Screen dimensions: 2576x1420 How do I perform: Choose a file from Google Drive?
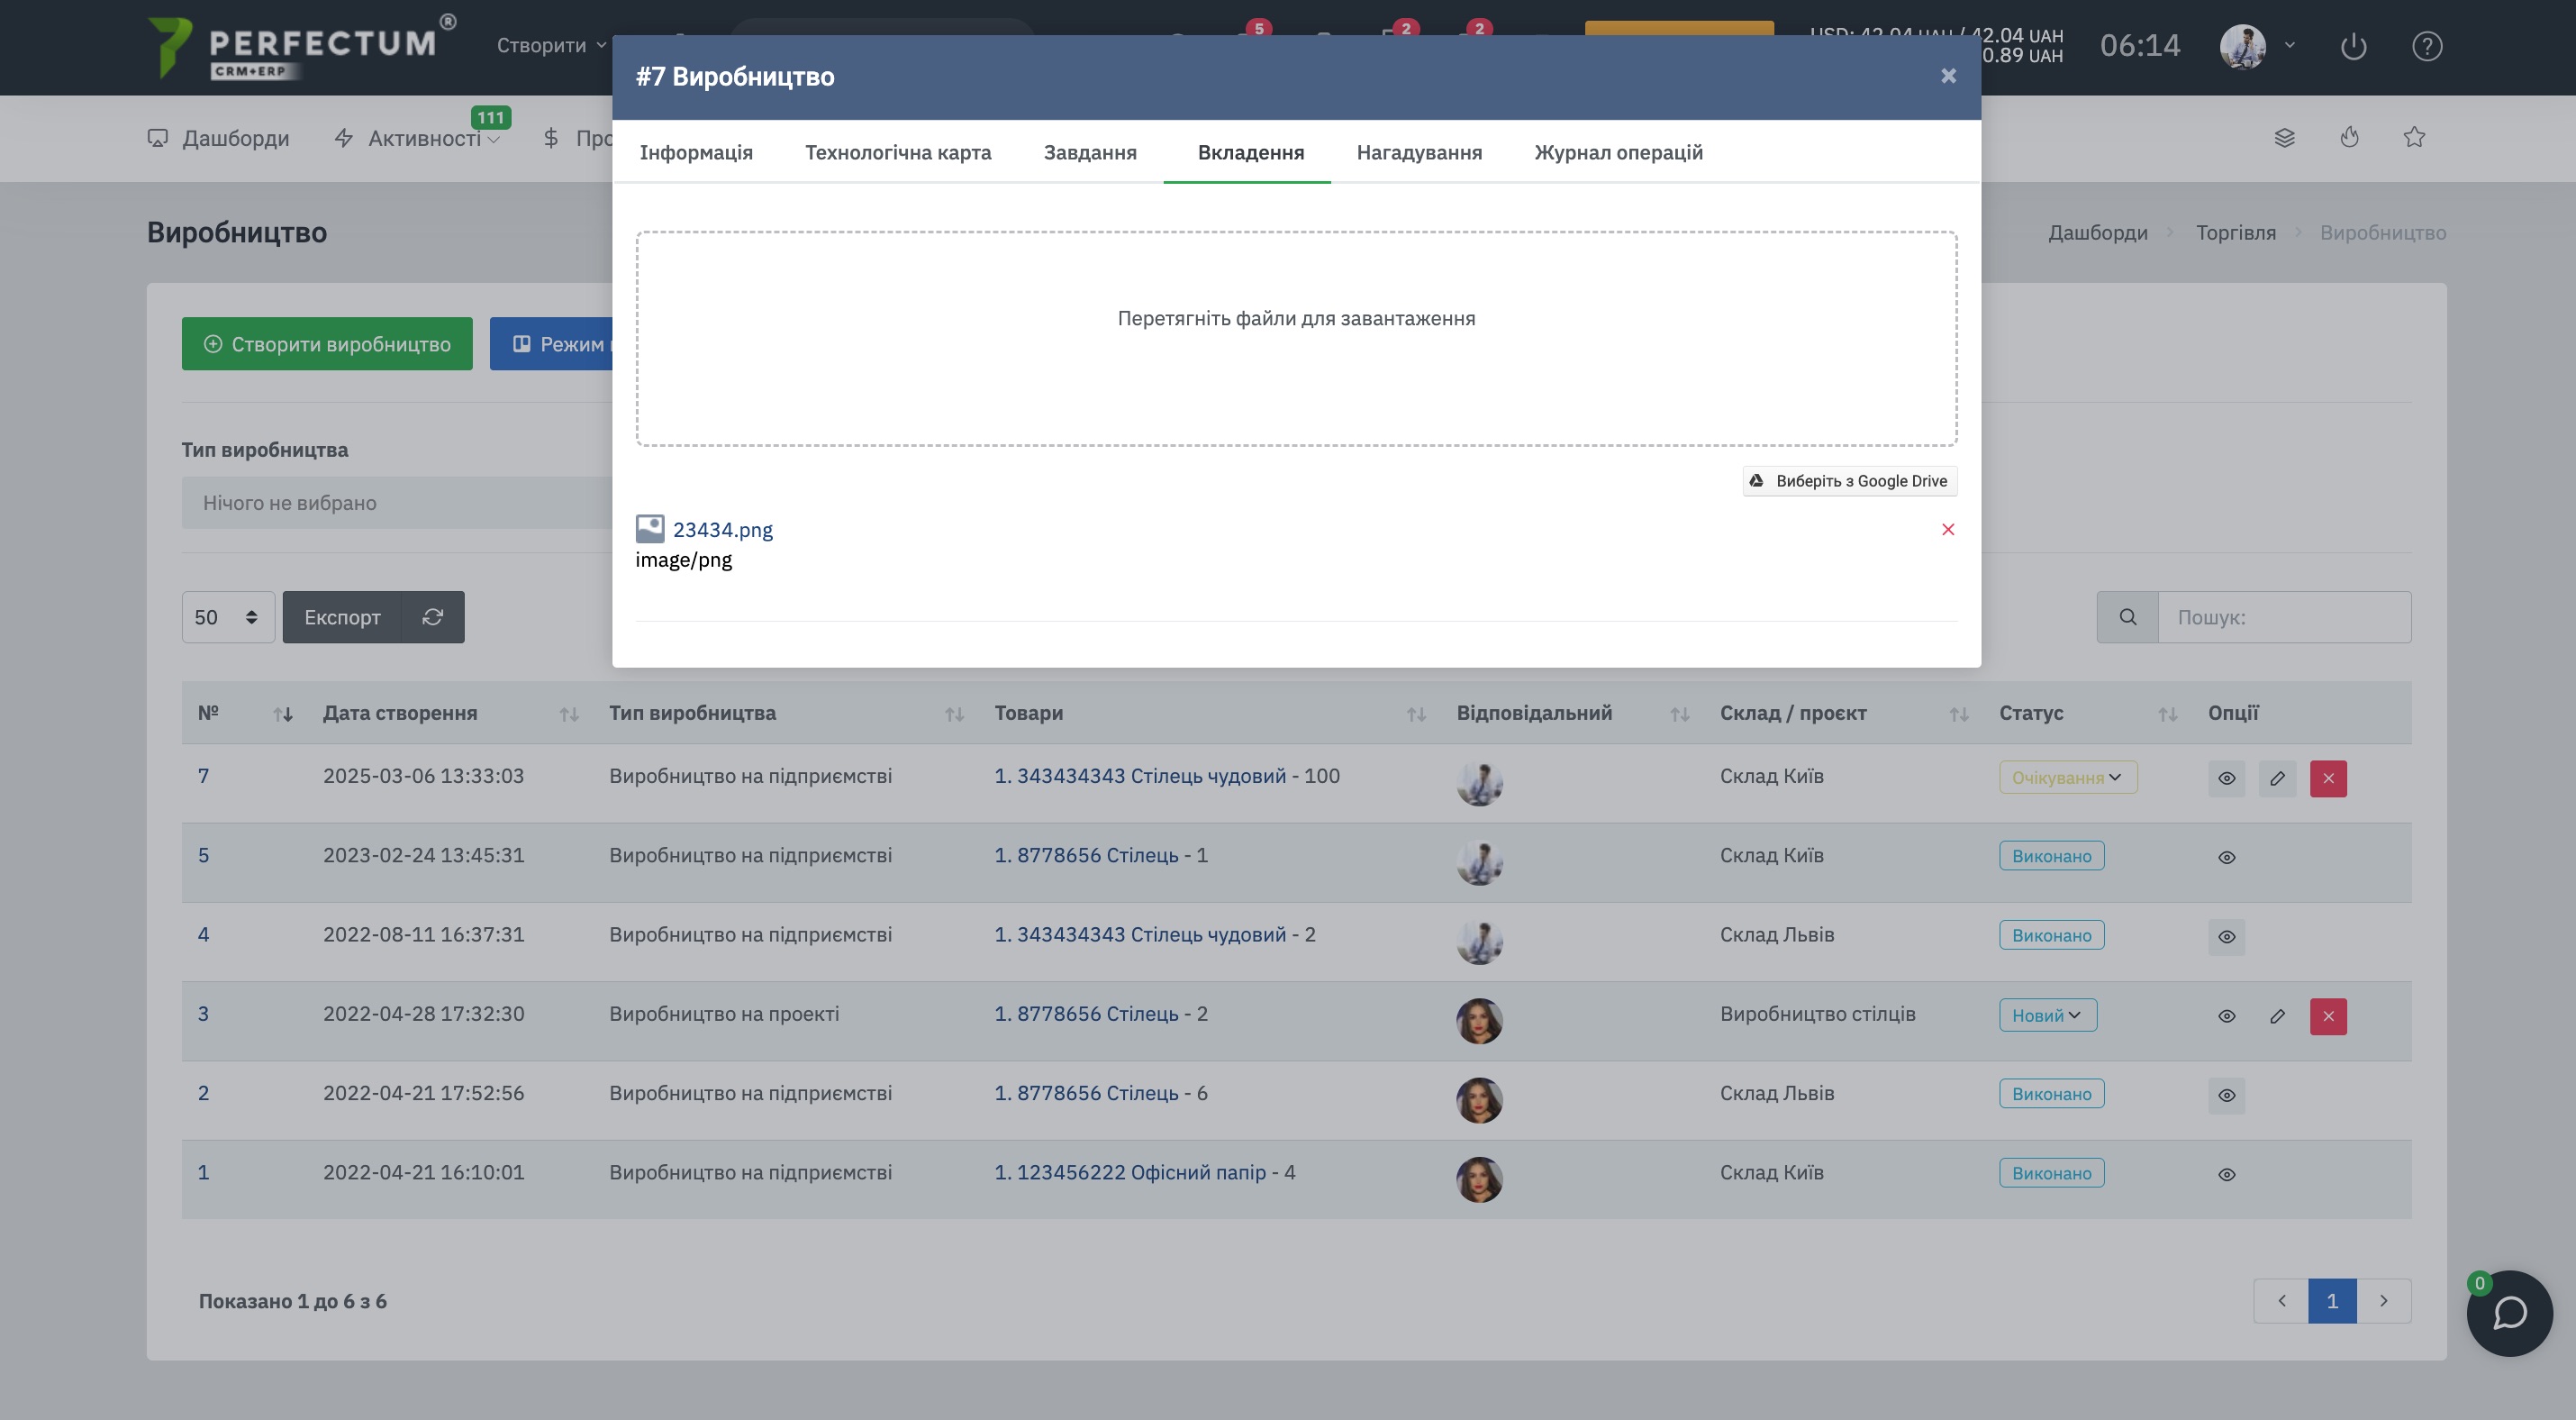click(x=1850, y=481)
